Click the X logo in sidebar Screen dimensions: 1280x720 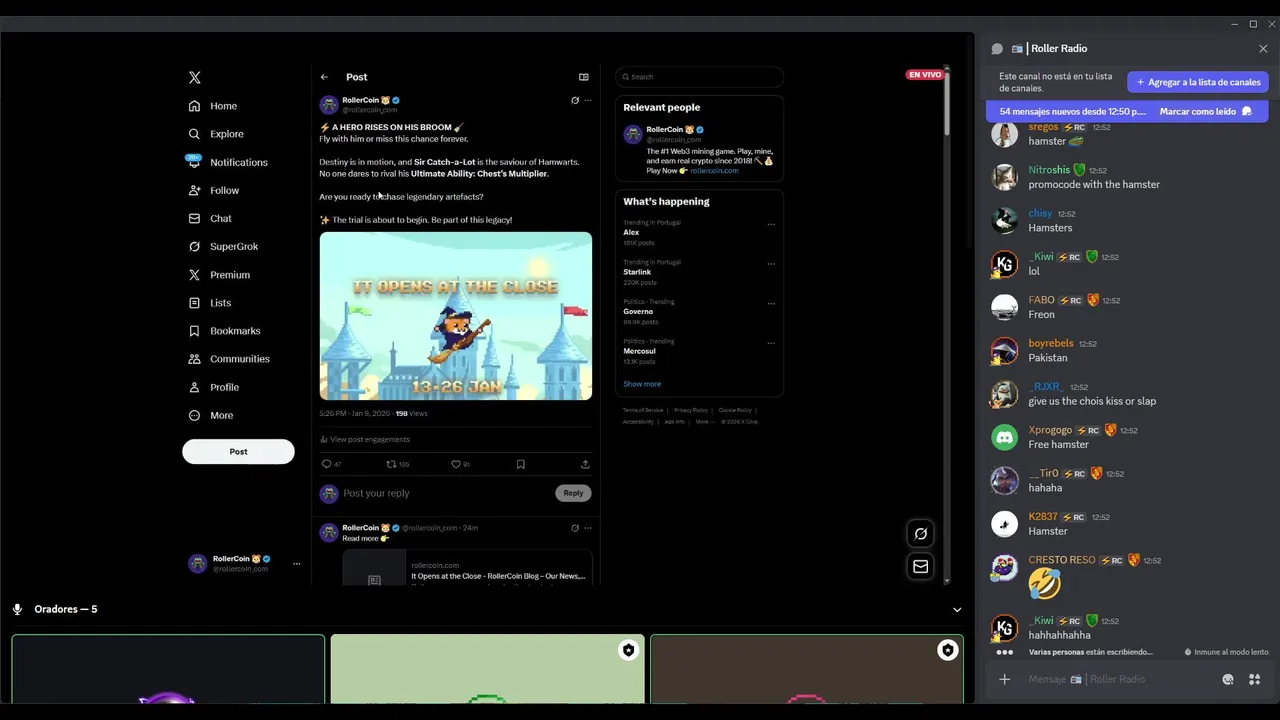pyautogui.click(x=195, y=77)
